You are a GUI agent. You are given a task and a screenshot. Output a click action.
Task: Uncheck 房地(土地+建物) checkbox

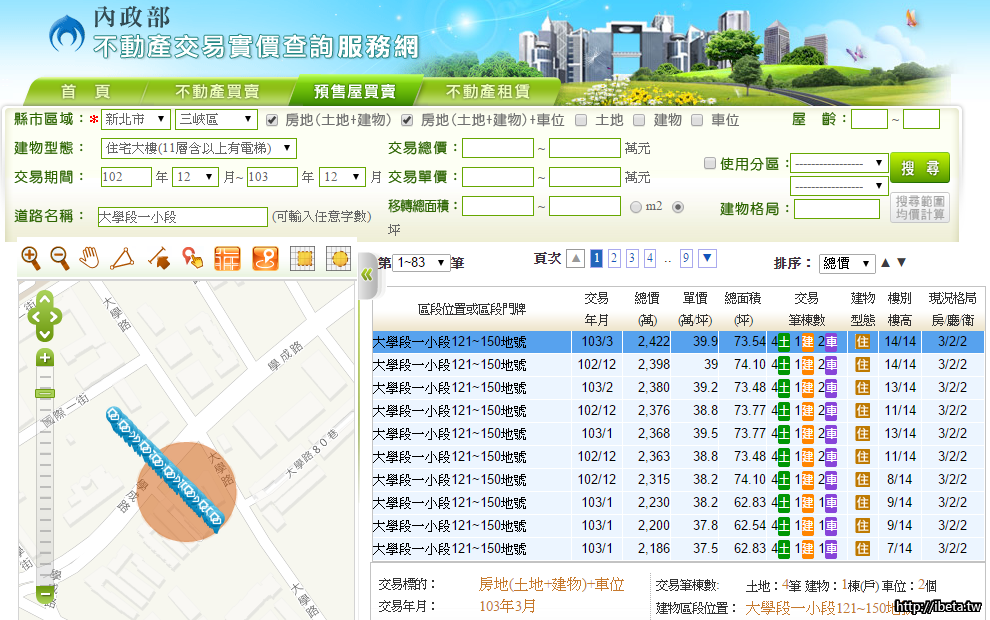272,120
